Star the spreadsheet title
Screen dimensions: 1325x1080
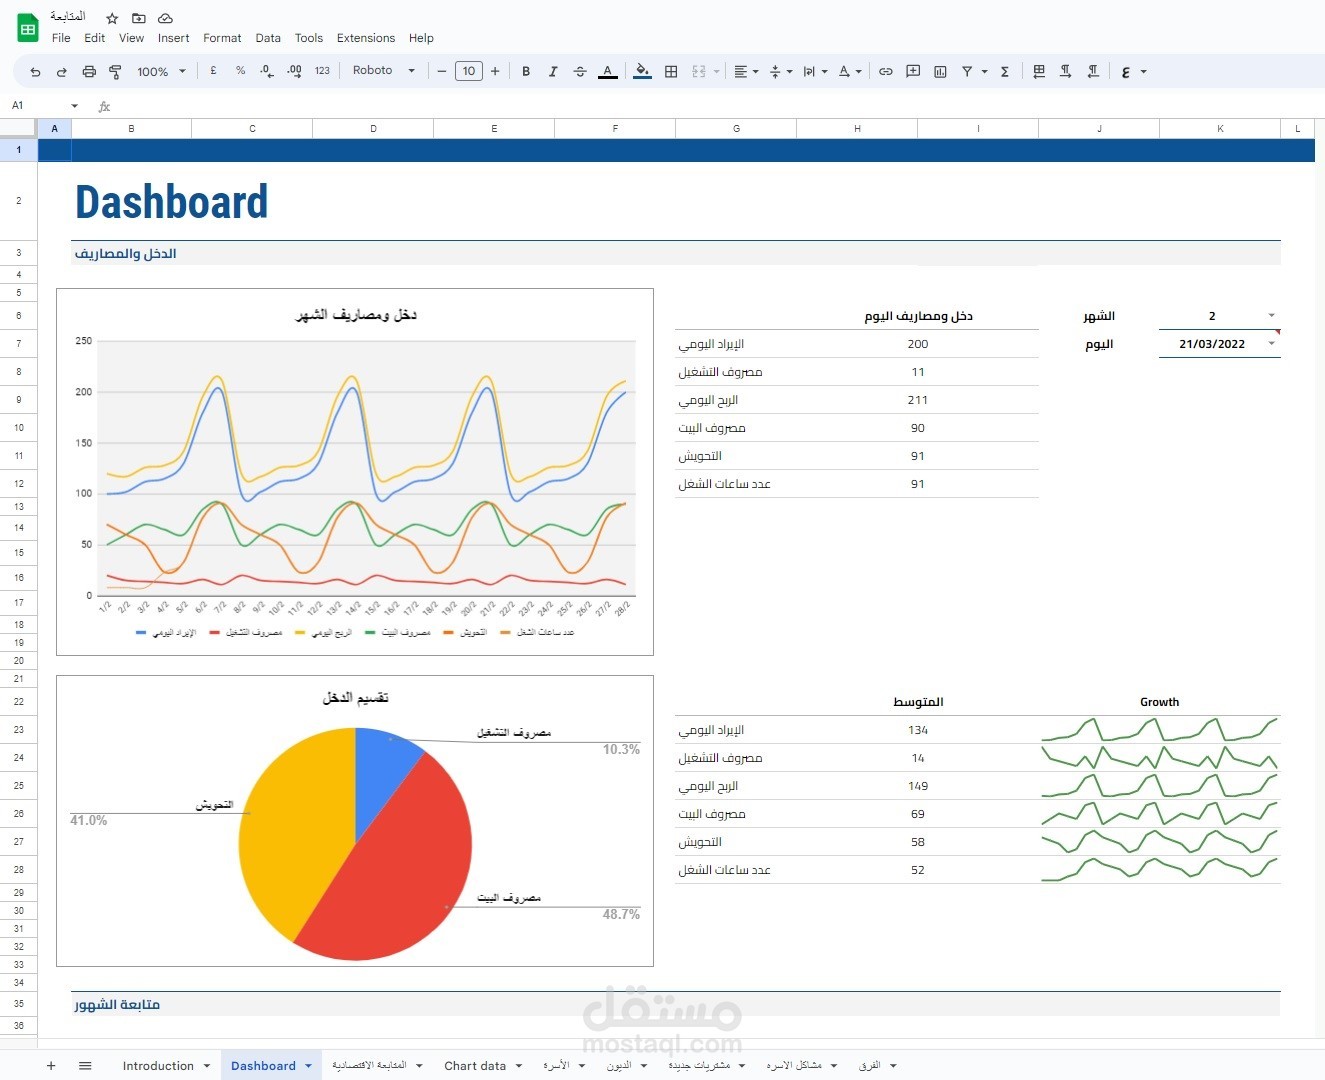[x=112, y=19]
